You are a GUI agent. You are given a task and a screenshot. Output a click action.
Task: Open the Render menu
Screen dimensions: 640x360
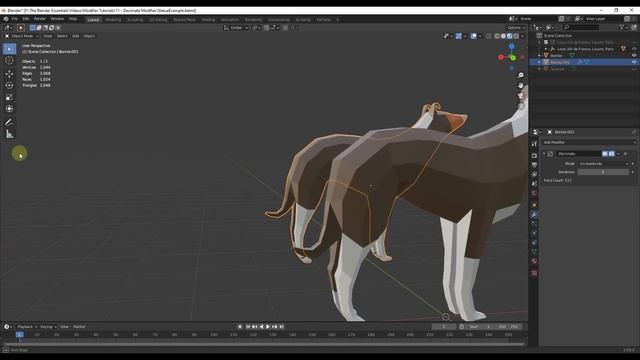pos(40,19)
